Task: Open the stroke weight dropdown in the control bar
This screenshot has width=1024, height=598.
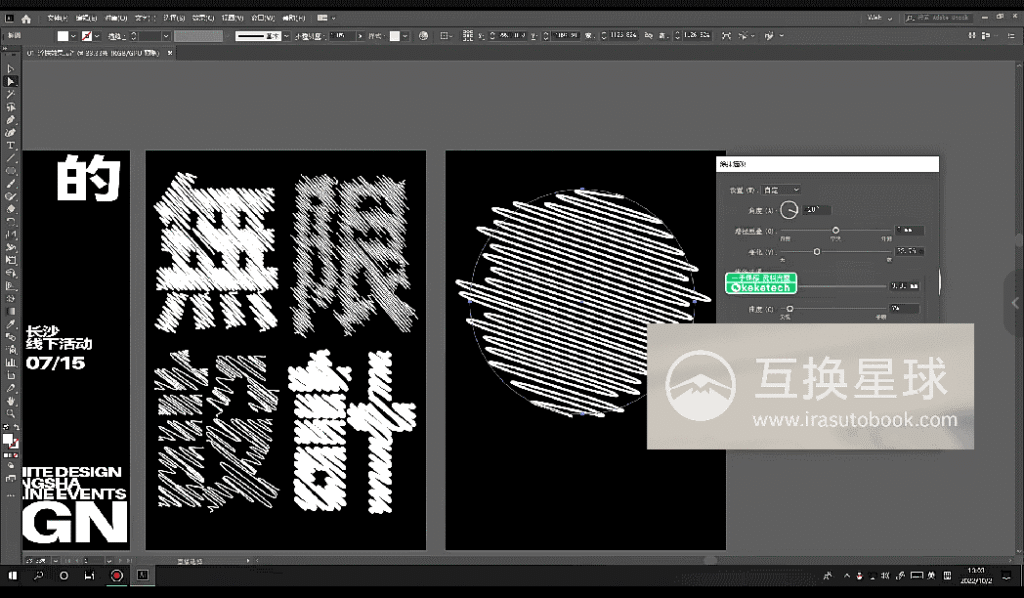Action: pyautogui.click(x=164, y=35)
